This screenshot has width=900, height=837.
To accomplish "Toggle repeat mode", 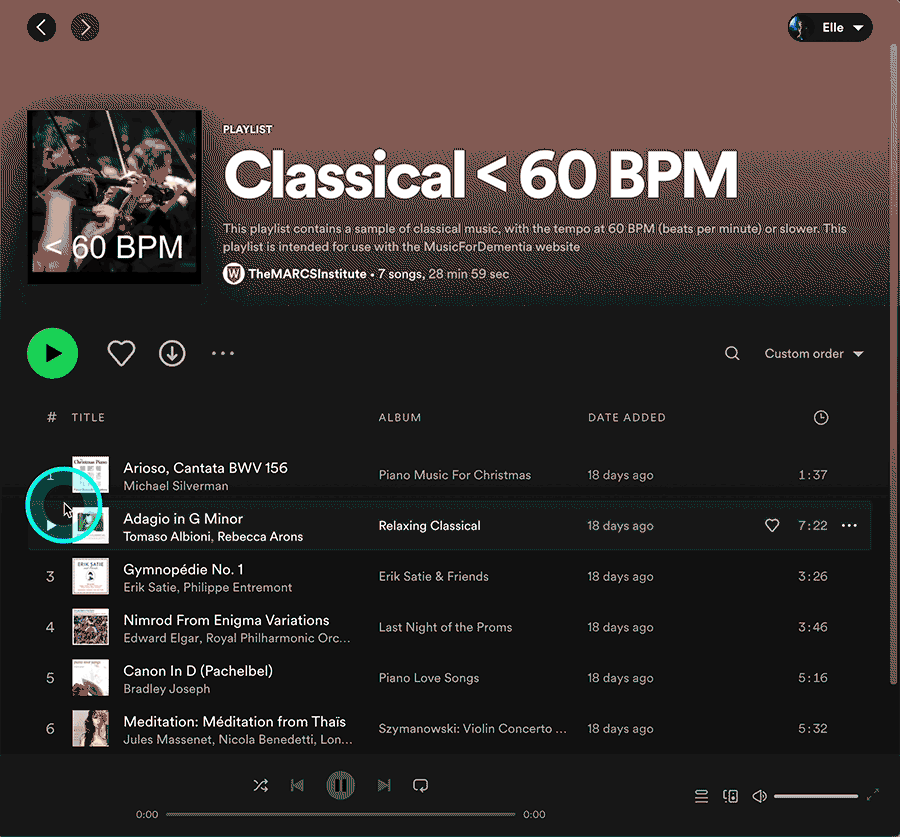I will [421, 786].
